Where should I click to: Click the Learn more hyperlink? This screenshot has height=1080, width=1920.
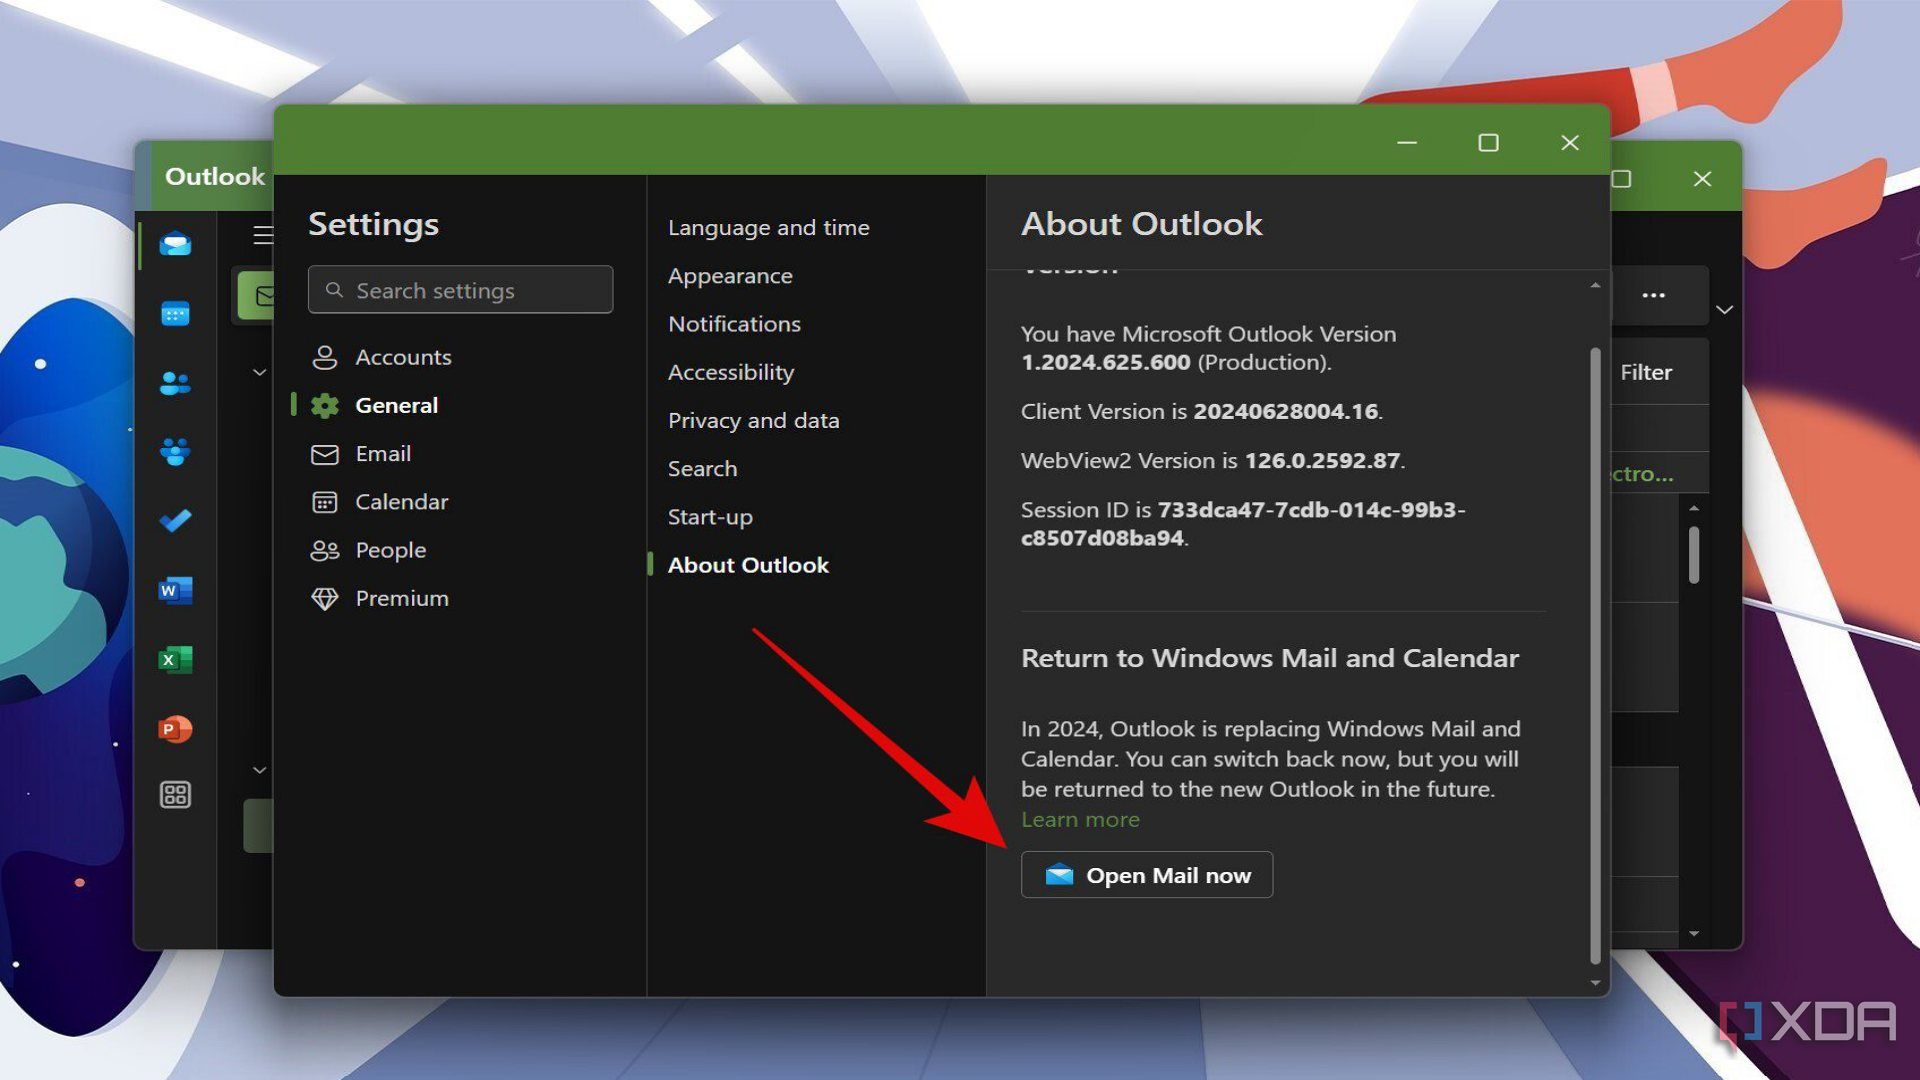pyautogui.click(x=1080, y=819)
